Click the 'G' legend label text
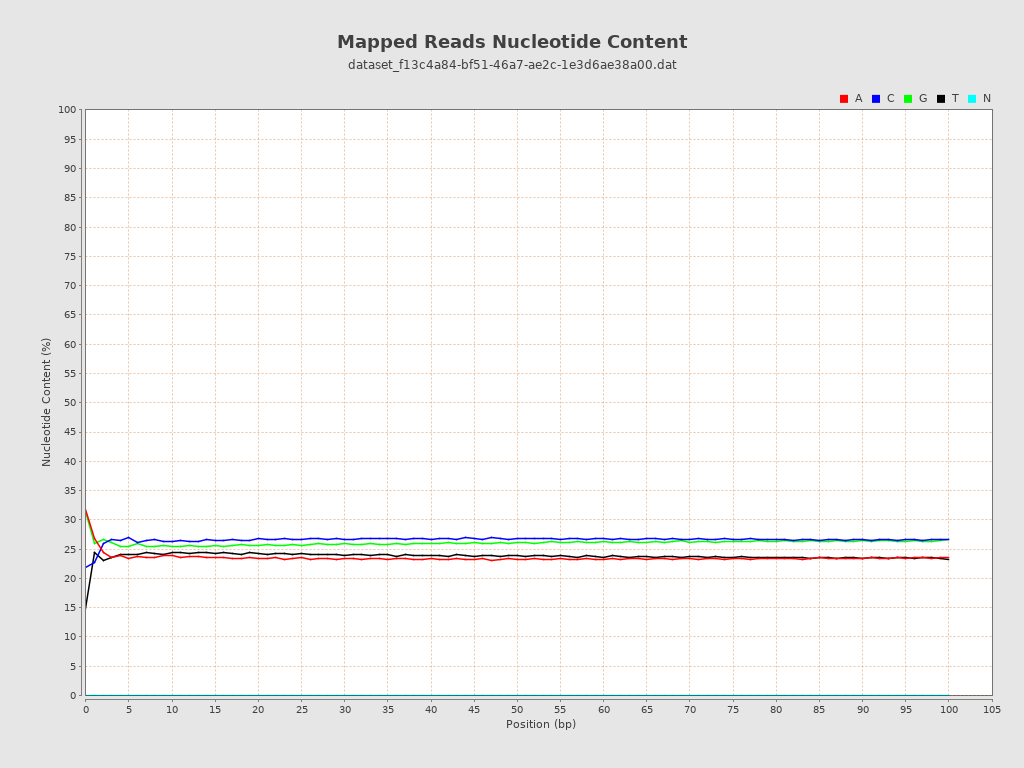The width and height of the screenshot is (1024, 768). [x=923, y=99]
